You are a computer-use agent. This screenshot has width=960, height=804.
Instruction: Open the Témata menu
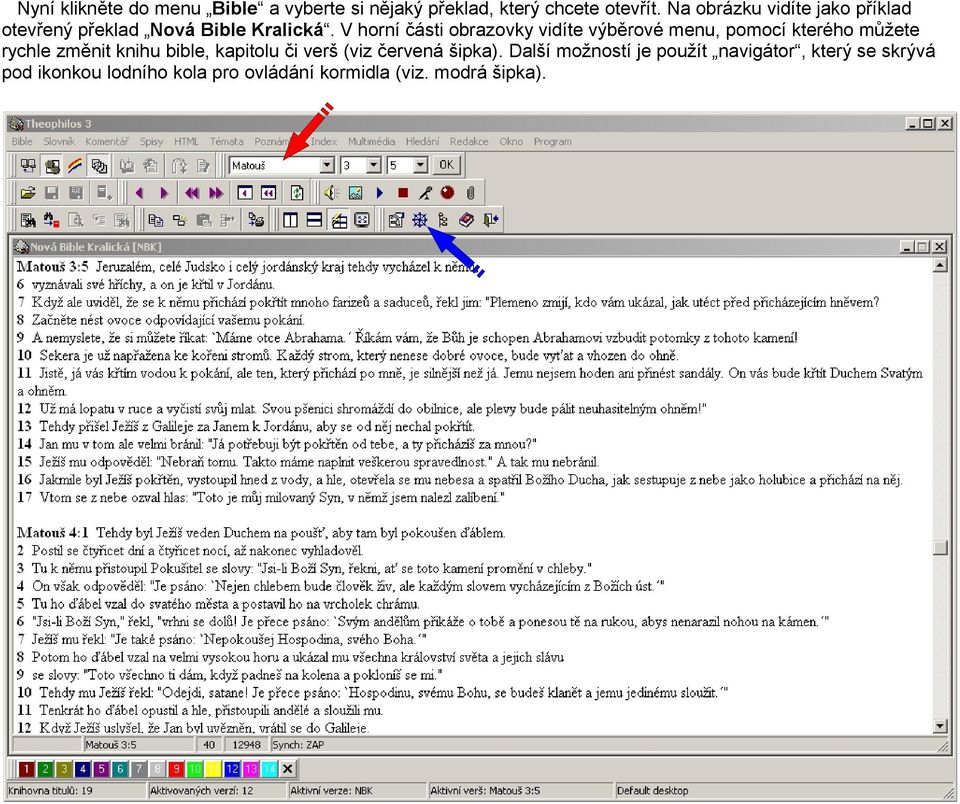coord(227,141)
